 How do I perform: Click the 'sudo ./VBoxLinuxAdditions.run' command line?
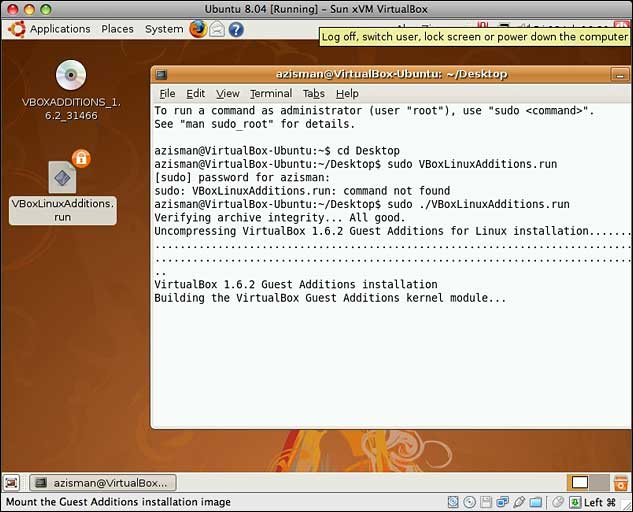[362, 204]
